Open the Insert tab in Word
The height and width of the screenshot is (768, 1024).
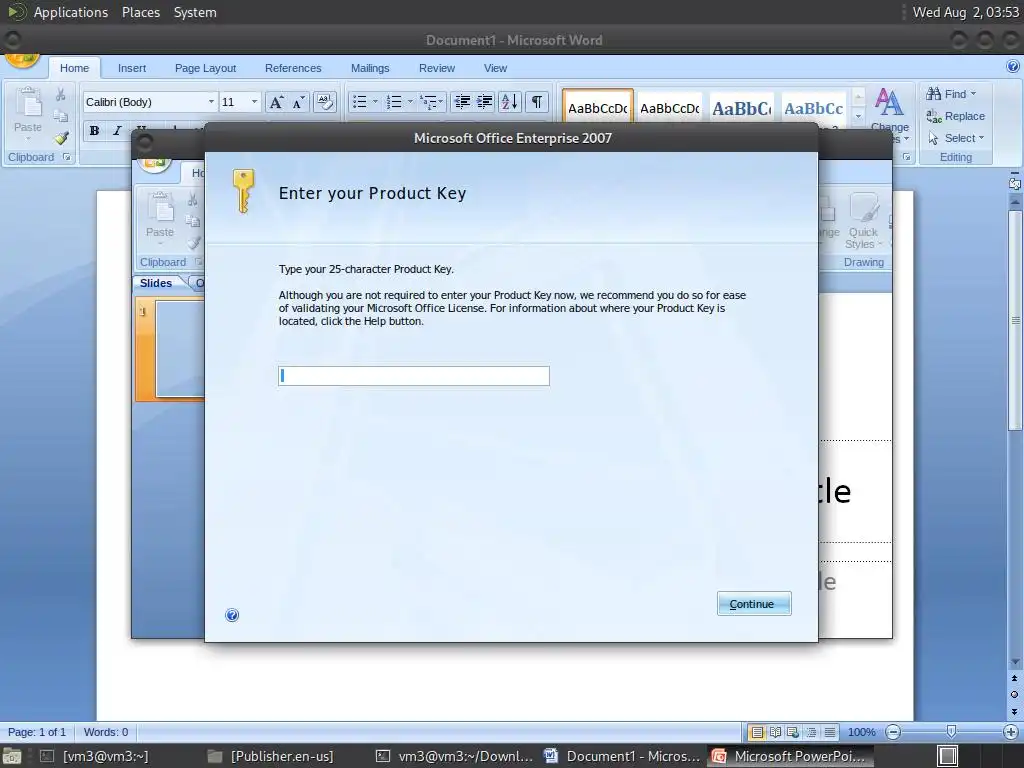132,68
